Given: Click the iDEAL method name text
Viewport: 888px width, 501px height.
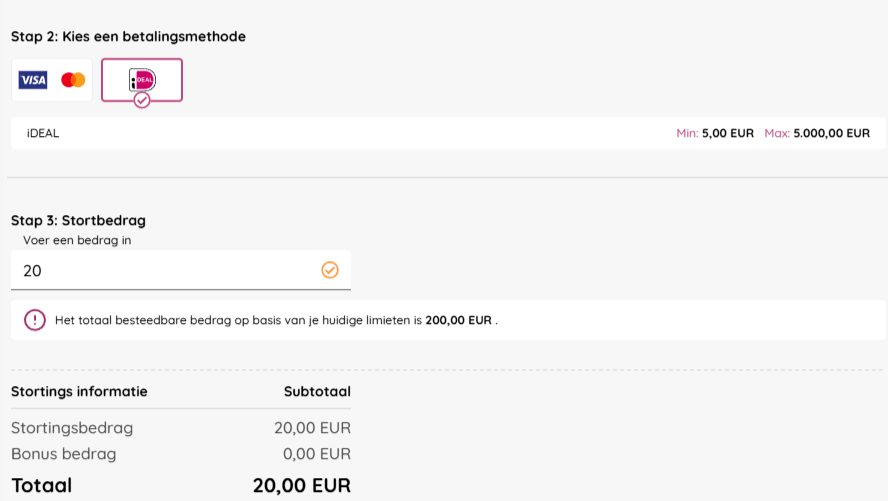Looking at the screenshot, I should pos(43,133).
